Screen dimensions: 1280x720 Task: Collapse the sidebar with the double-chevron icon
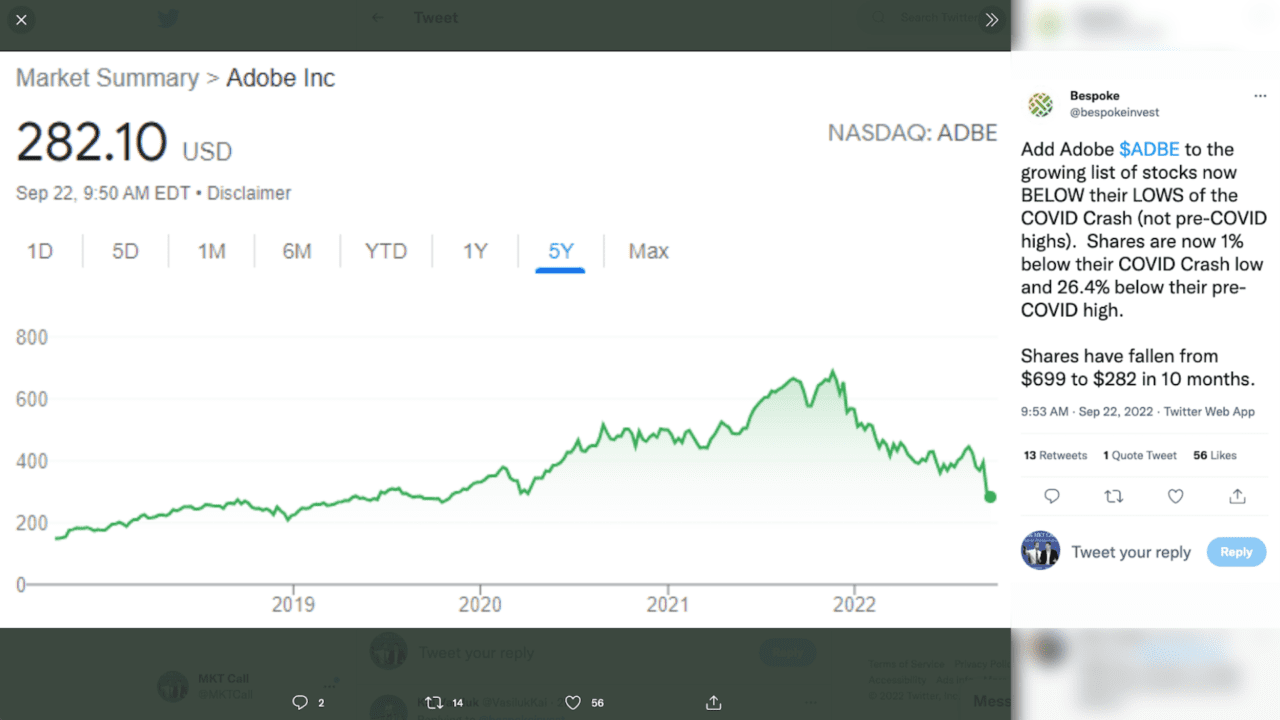pyautogui.click(x=991, y=20)
